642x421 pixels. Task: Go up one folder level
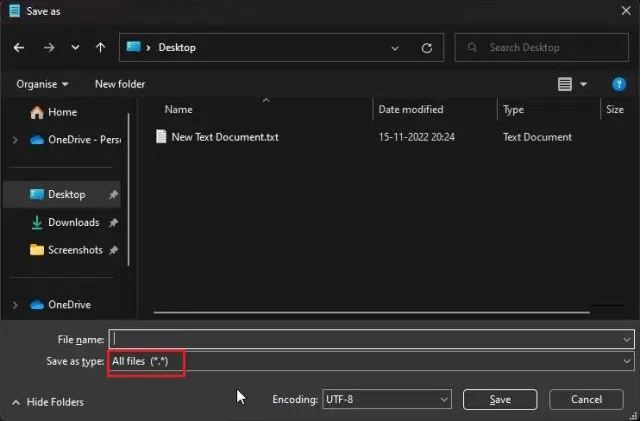tap(100, 47)
